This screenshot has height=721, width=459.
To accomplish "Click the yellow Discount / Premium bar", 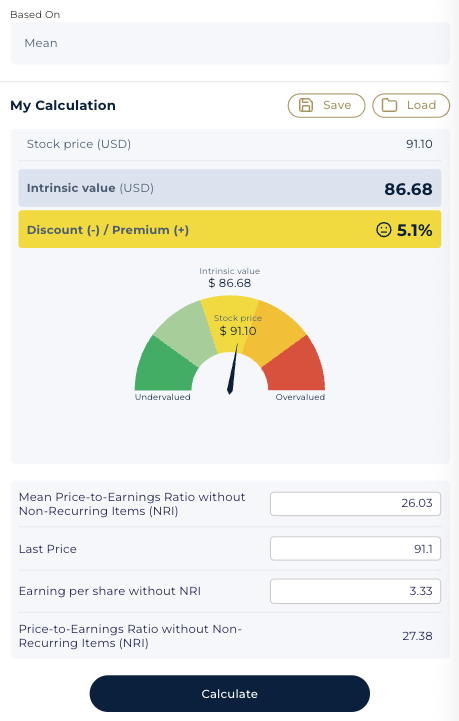I will tap(230, 229).
